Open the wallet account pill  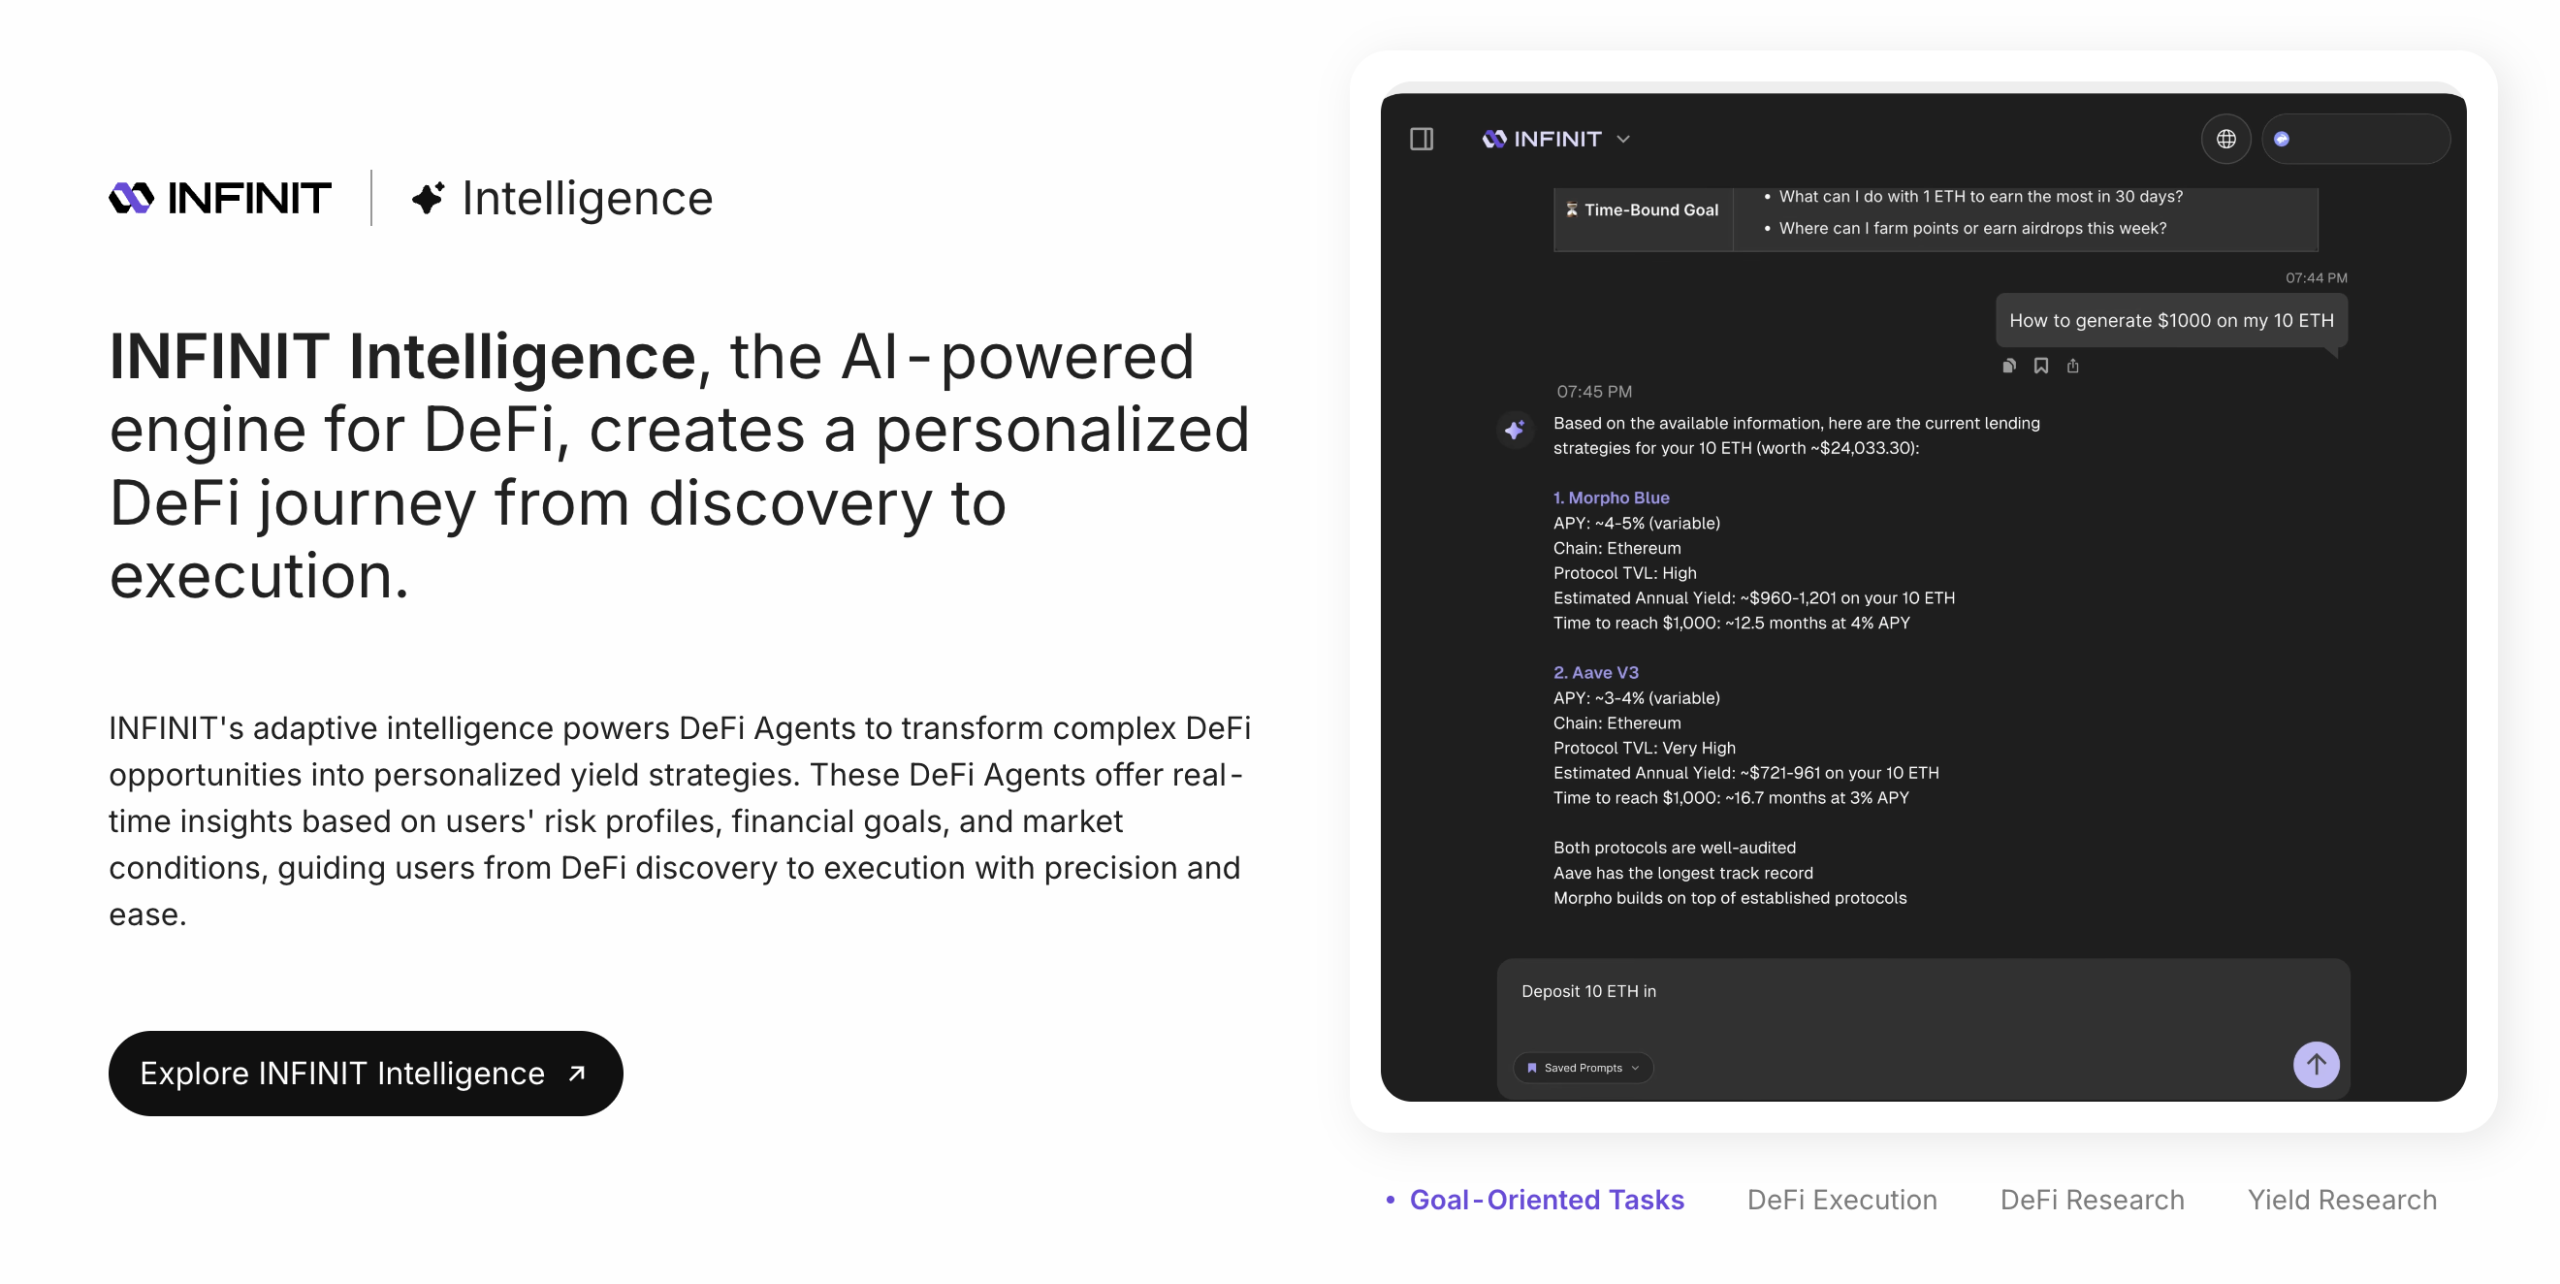pos(2355,139)
